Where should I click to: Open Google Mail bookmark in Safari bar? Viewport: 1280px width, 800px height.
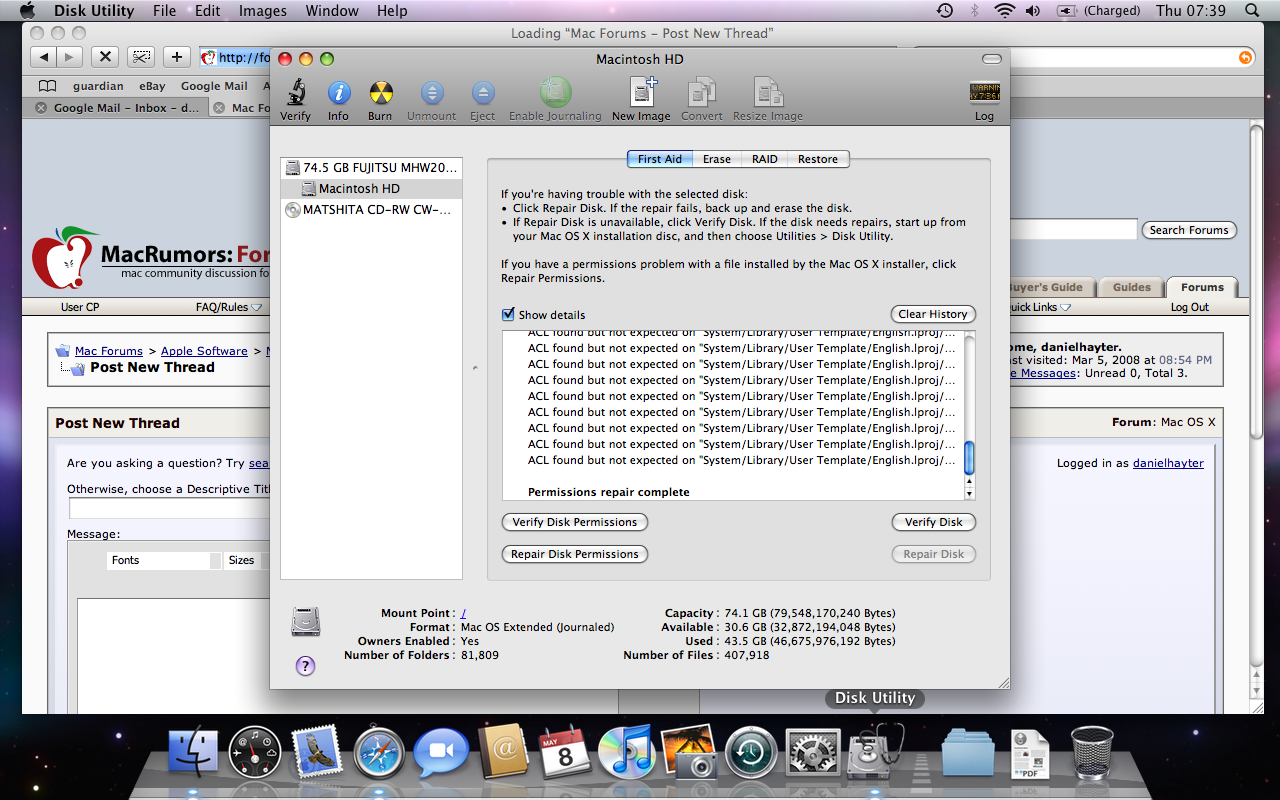(x=214, y=86)
